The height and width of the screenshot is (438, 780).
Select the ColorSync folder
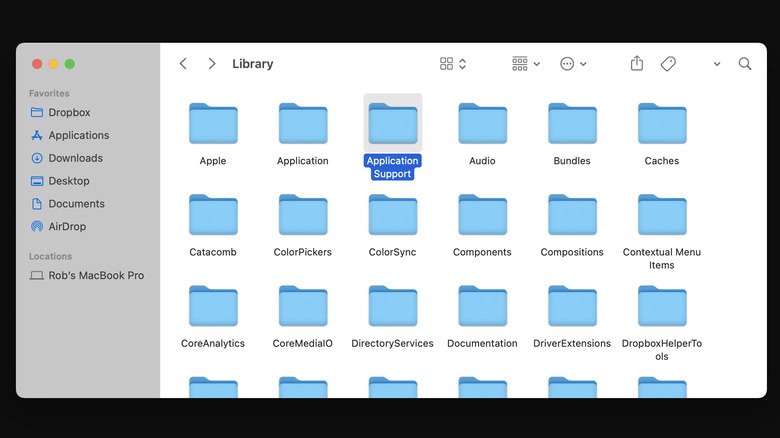pos(393,216)
